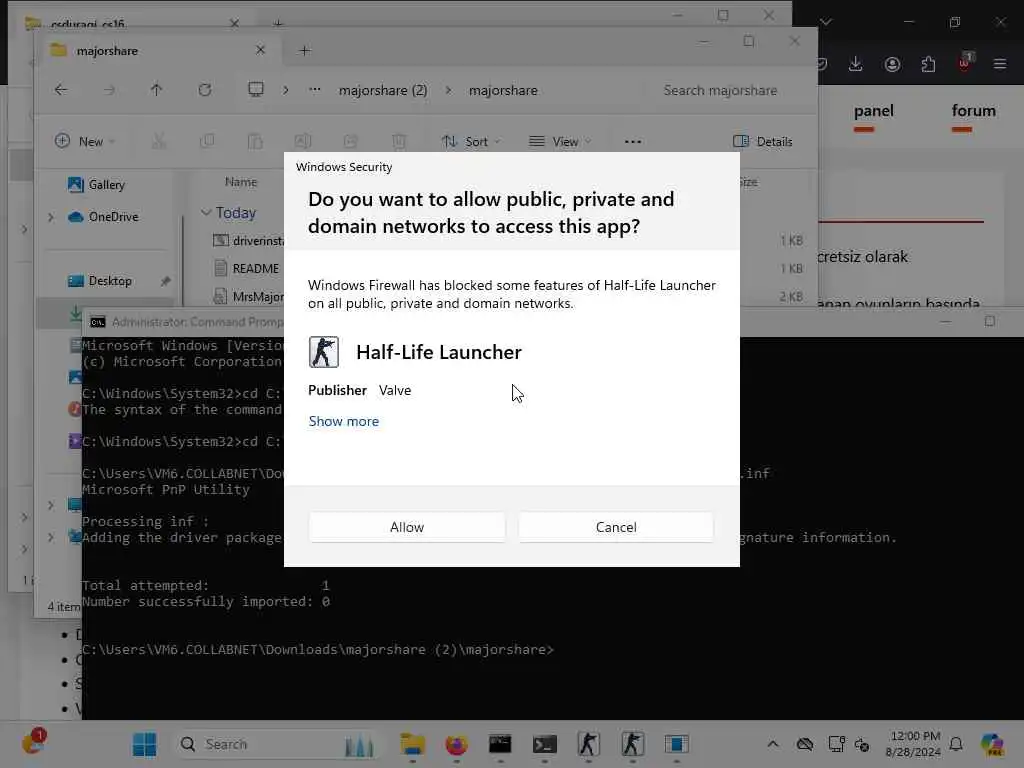Click the Half-Life Launcher app icon in dialog

point(324,352)
